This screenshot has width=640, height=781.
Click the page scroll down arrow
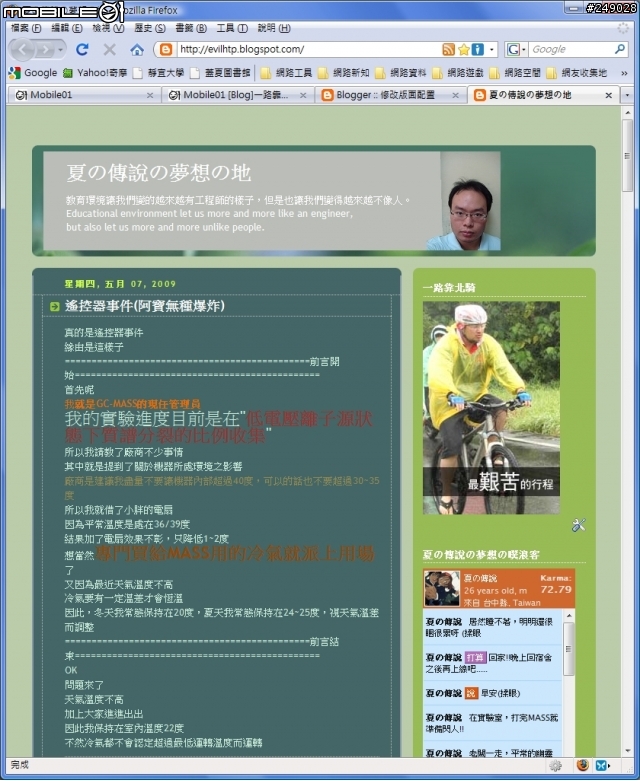click(x=628, y=751)
